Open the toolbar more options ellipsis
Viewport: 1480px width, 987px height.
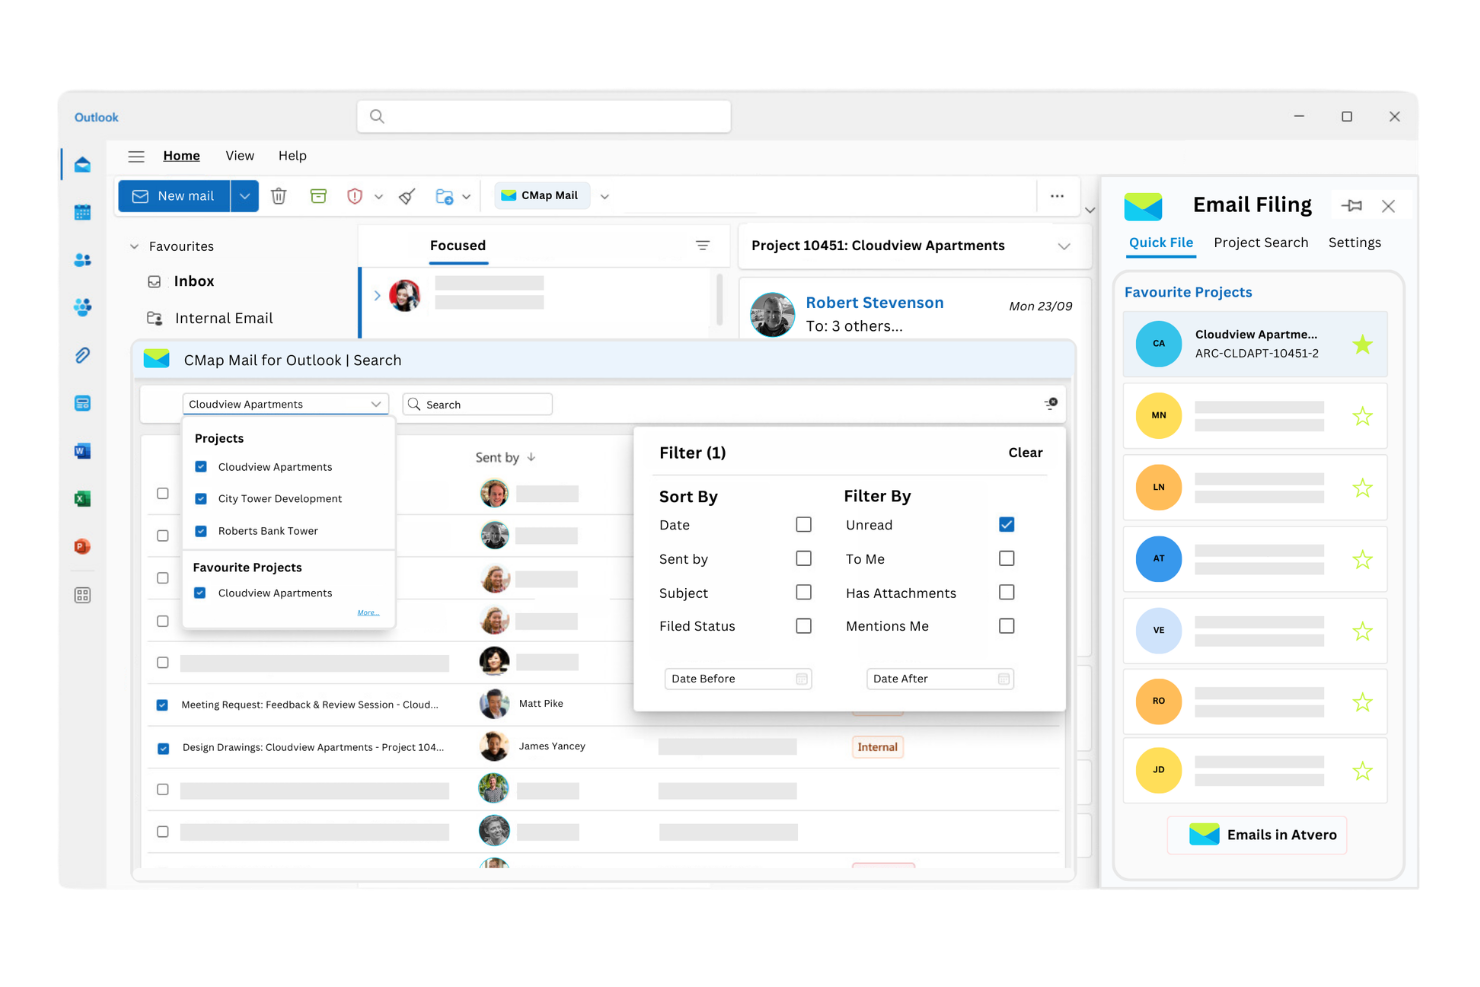(x=1057, y=196)
